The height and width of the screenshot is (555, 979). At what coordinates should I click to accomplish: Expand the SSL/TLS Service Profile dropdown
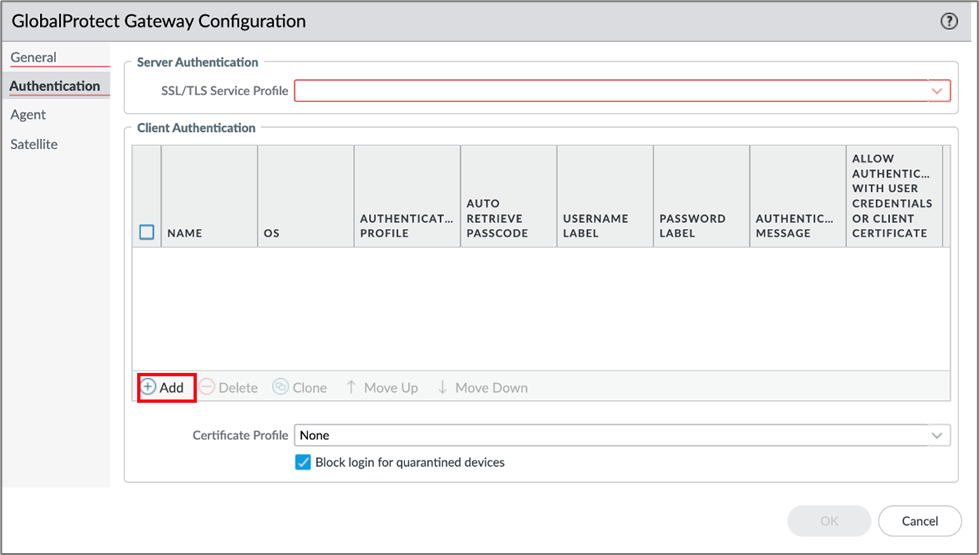(x=937, y=91)
